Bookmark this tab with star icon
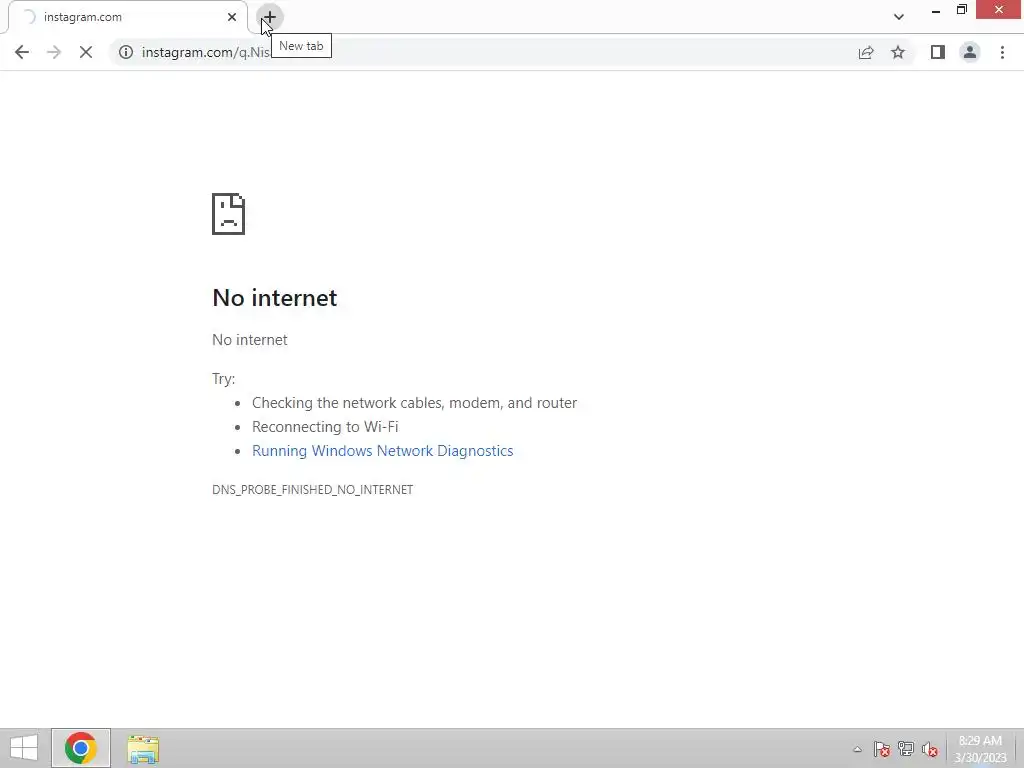 [x=898, y=52]
